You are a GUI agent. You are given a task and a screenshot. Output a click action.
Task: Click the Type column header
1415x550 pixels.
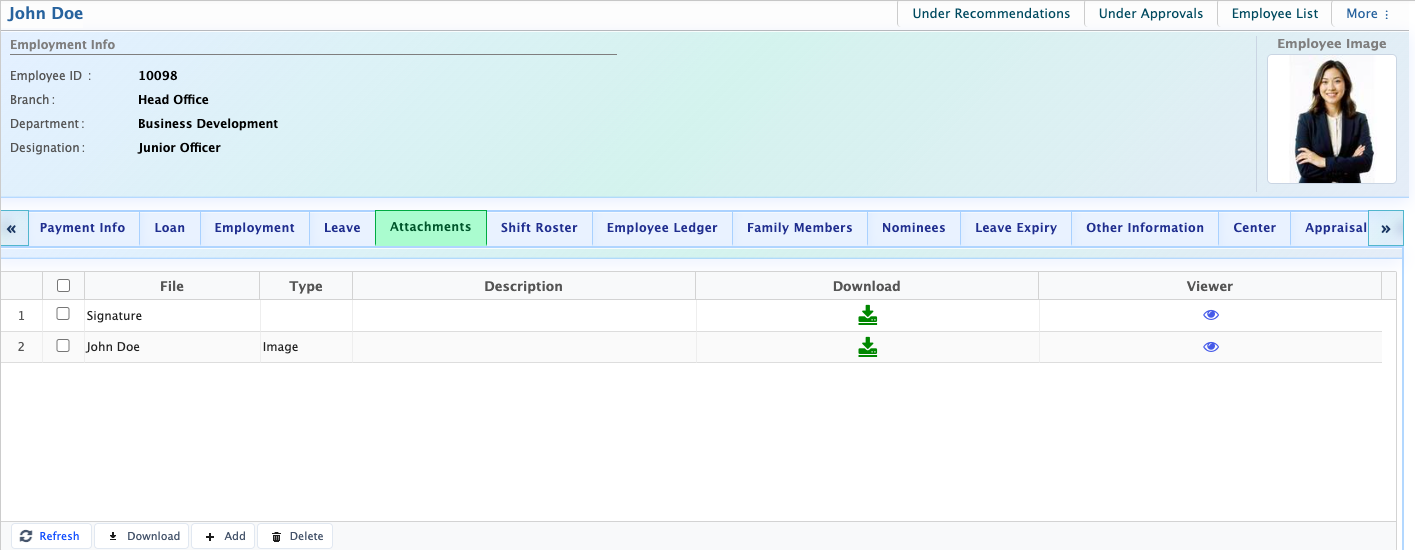pos(306,286)
